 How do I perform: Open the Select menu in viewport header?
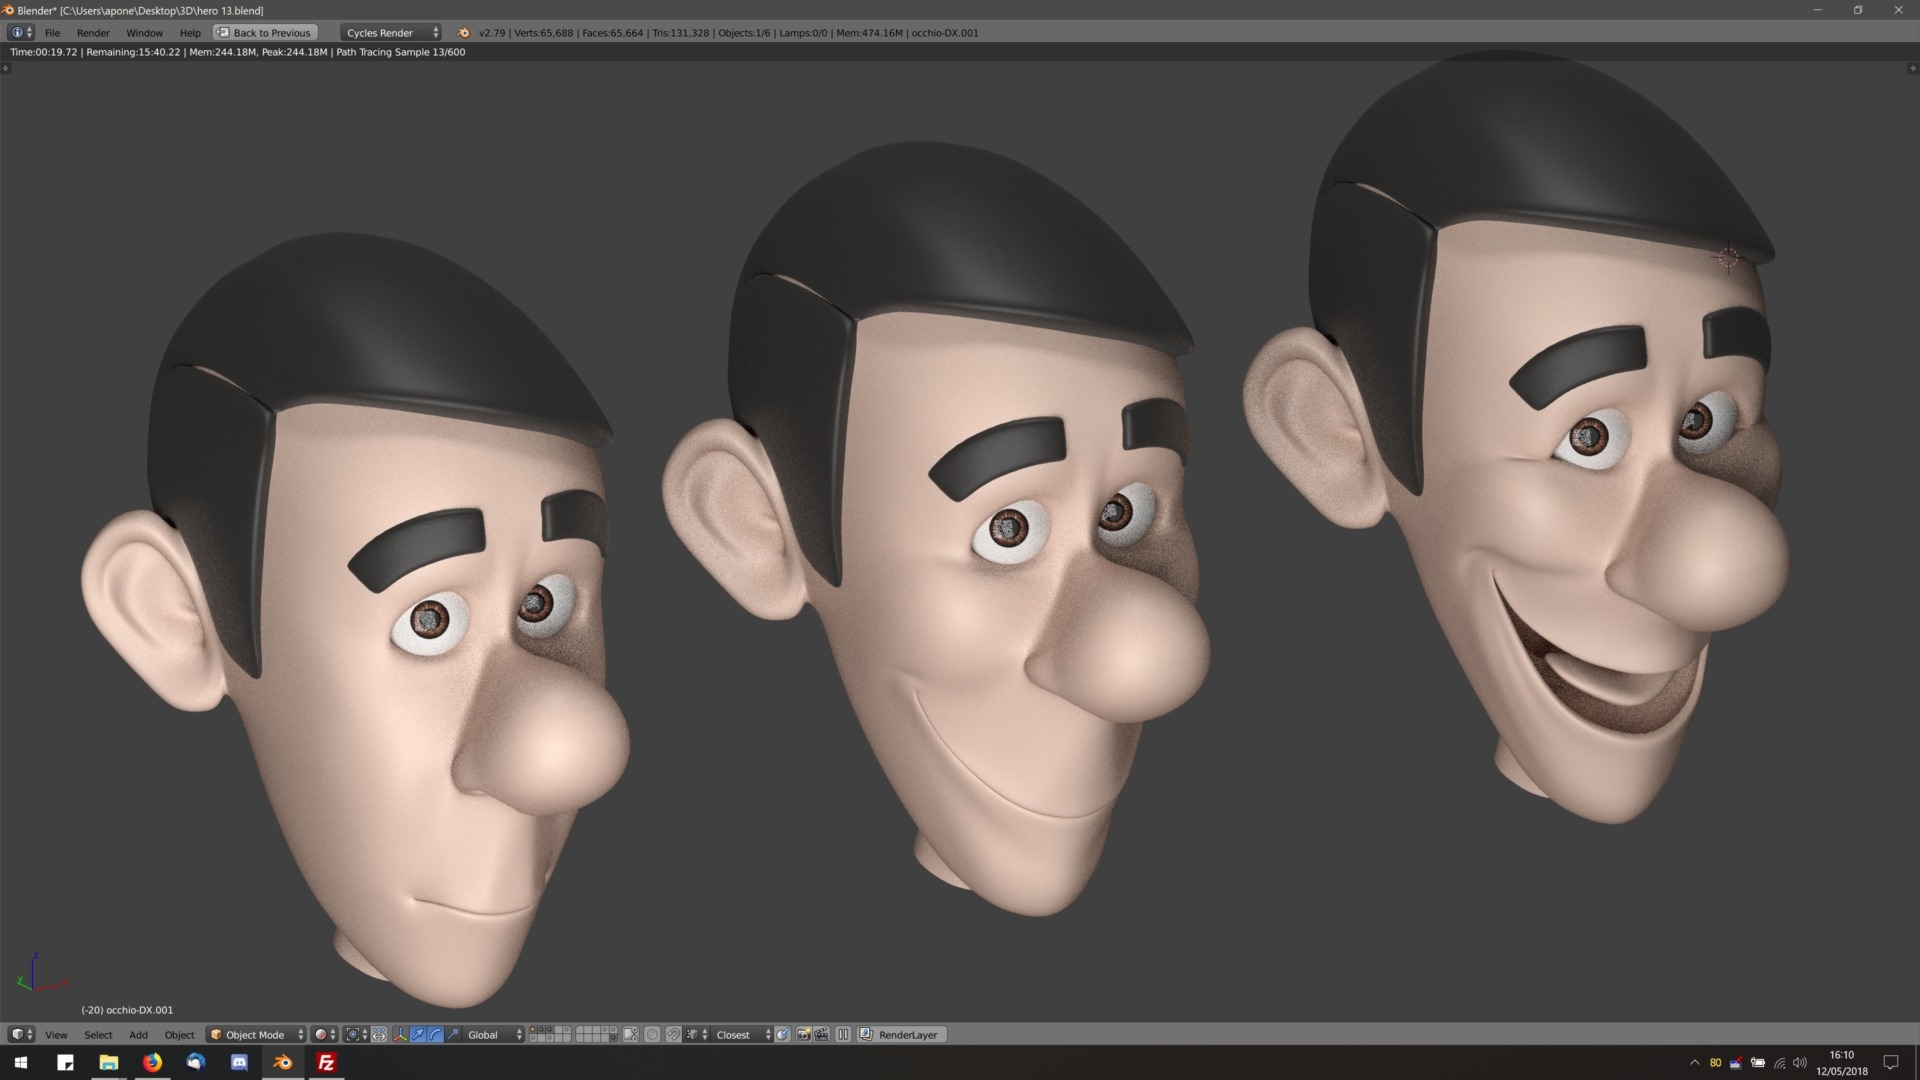[x=98, y=1035]
